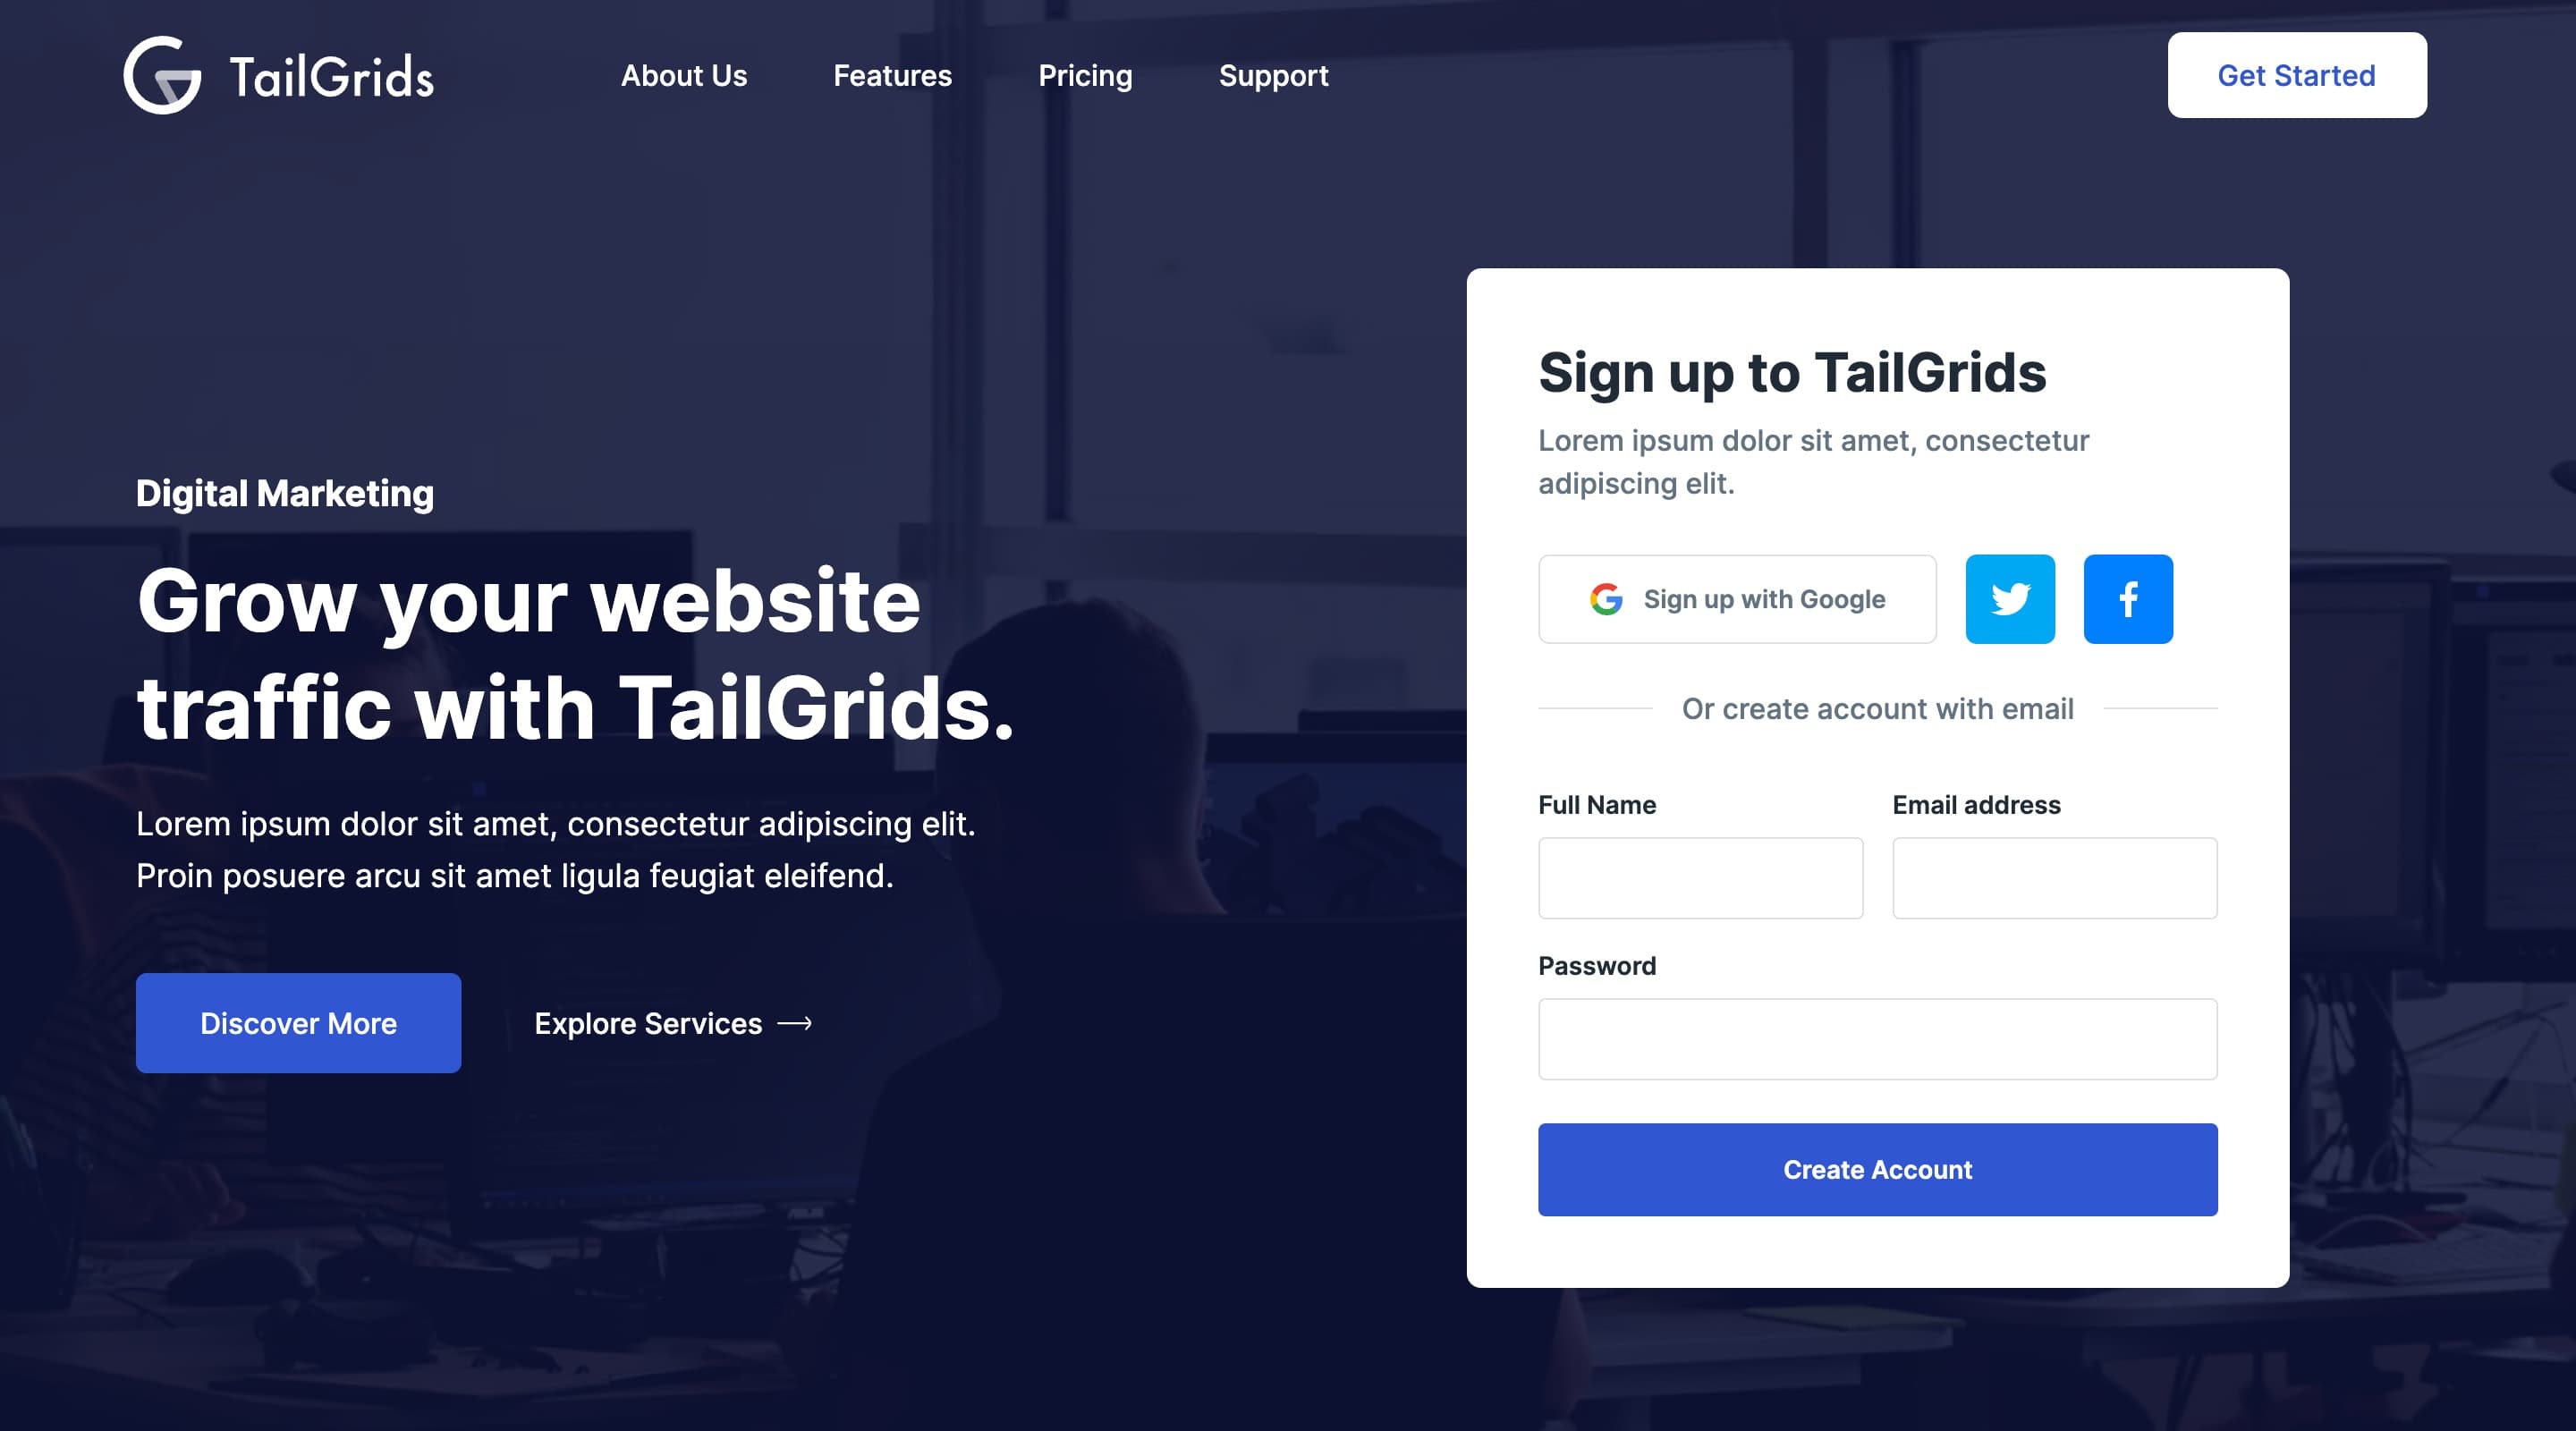Click the Facebook 'f' icon
Viewport: 2576px width, 1431px height.
point(2129,599)
